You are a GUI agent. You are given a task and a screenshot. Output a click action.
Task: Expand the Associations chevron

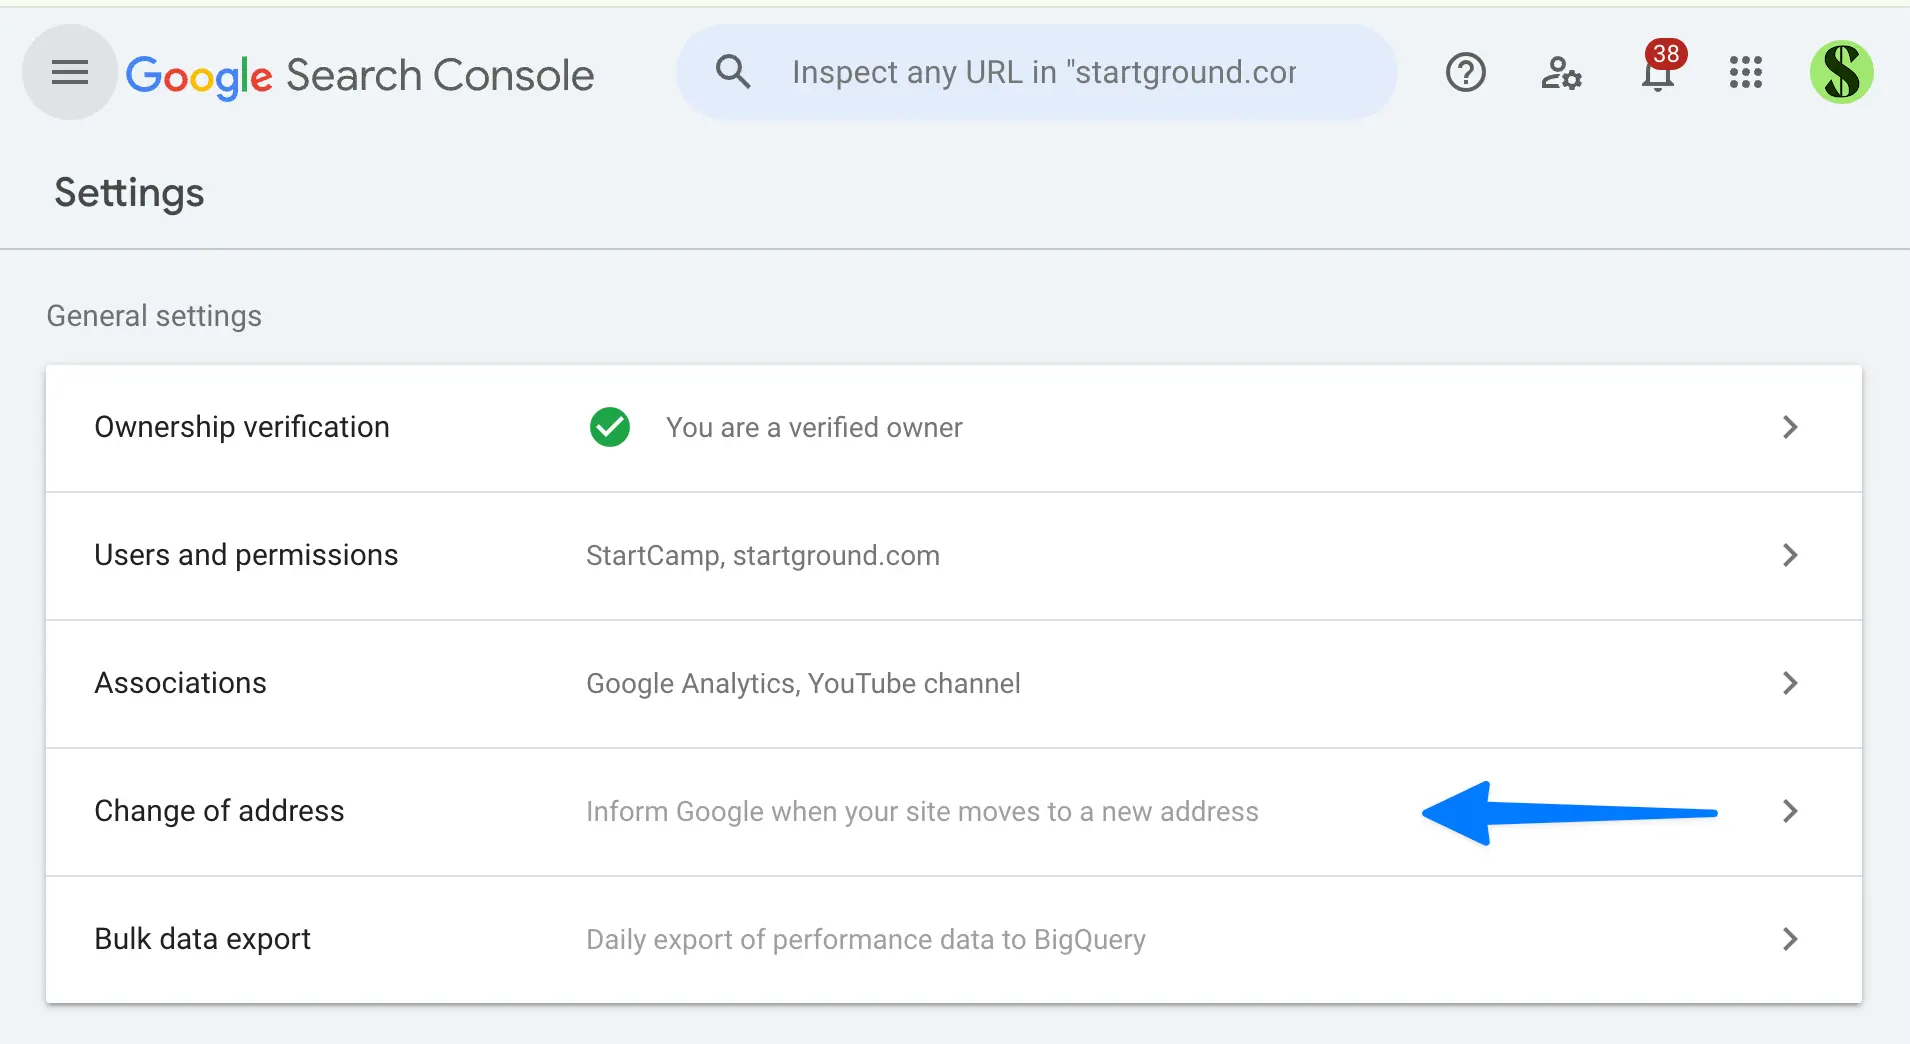click(1790, 684)
